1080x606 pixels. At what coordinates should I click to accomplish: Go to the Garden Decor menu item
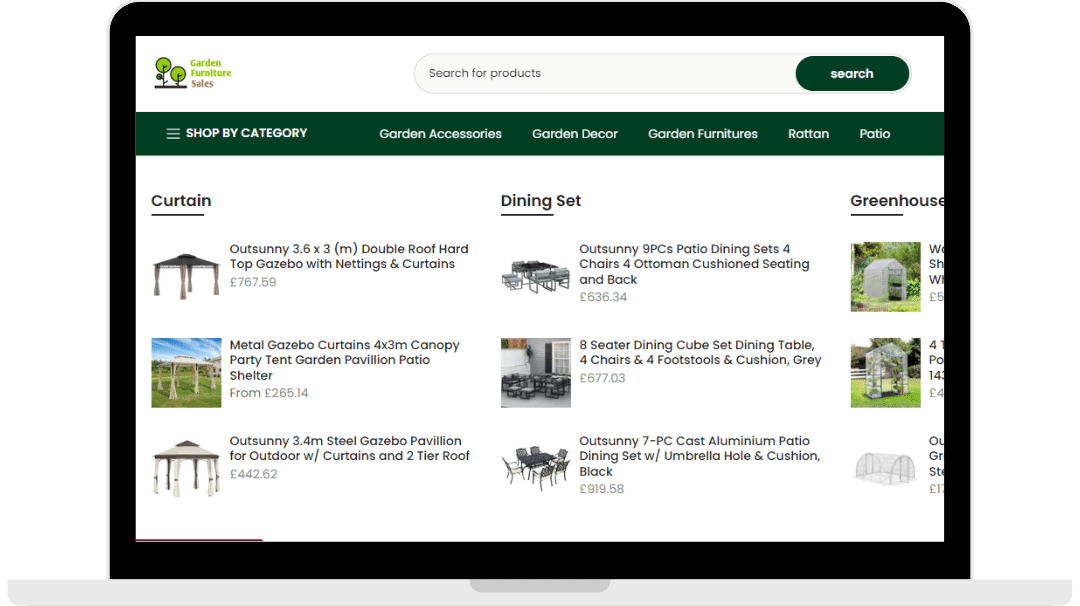click(x=574, y=134)
